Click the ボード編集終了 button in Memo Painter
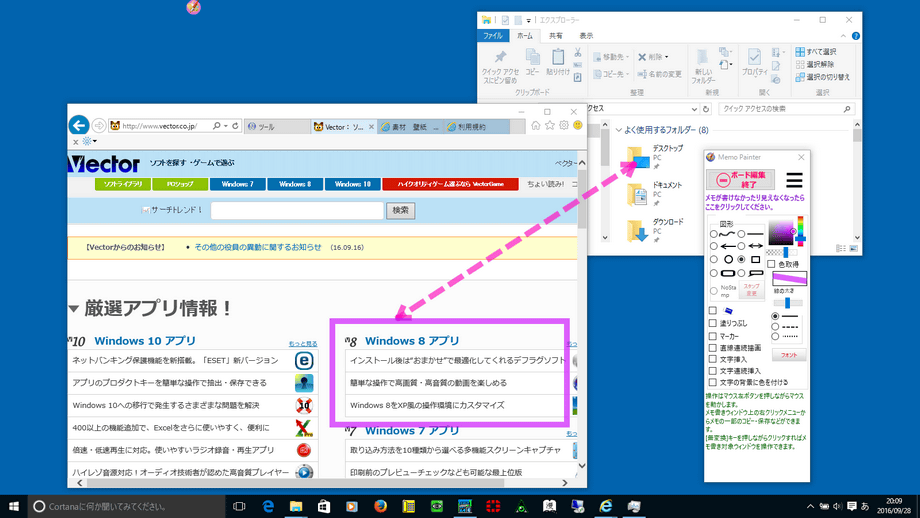 click(740, 180)
